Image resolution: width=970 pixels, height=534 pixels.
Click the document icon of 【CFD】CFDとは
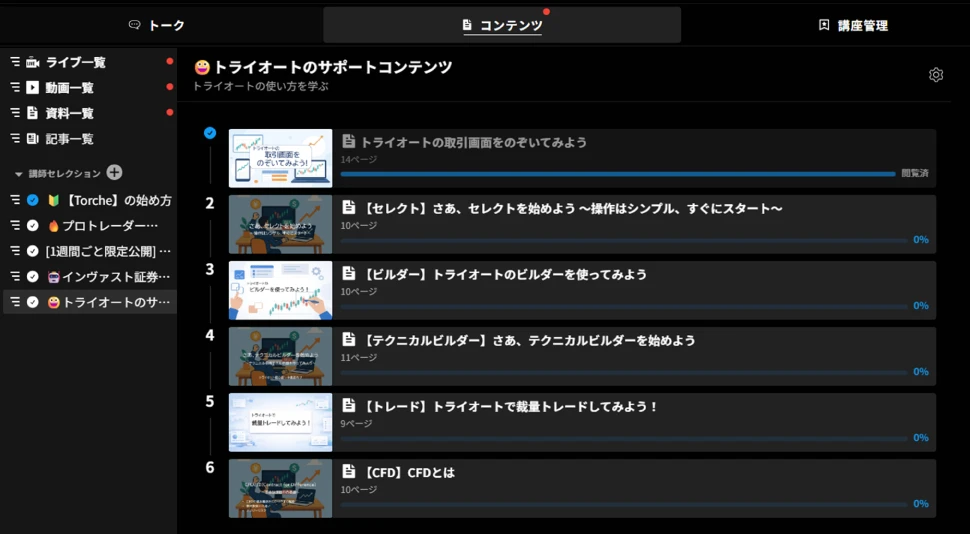pyautogui.click(x=349, y=472)
